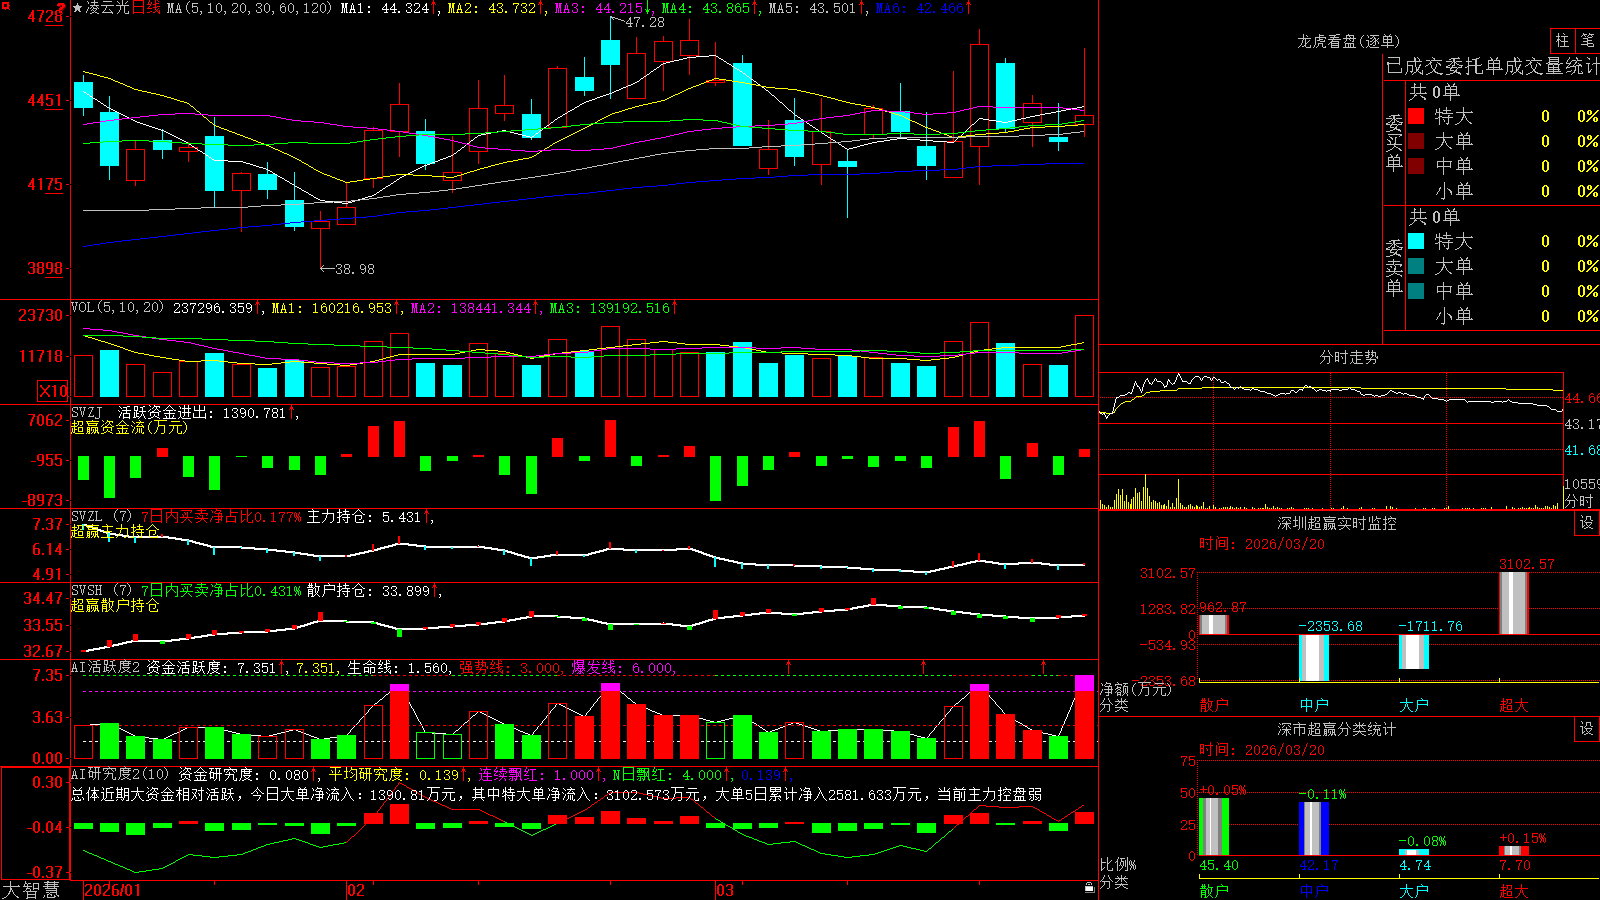Click the 2026/01 date marker on the time axis

(113, 890)
